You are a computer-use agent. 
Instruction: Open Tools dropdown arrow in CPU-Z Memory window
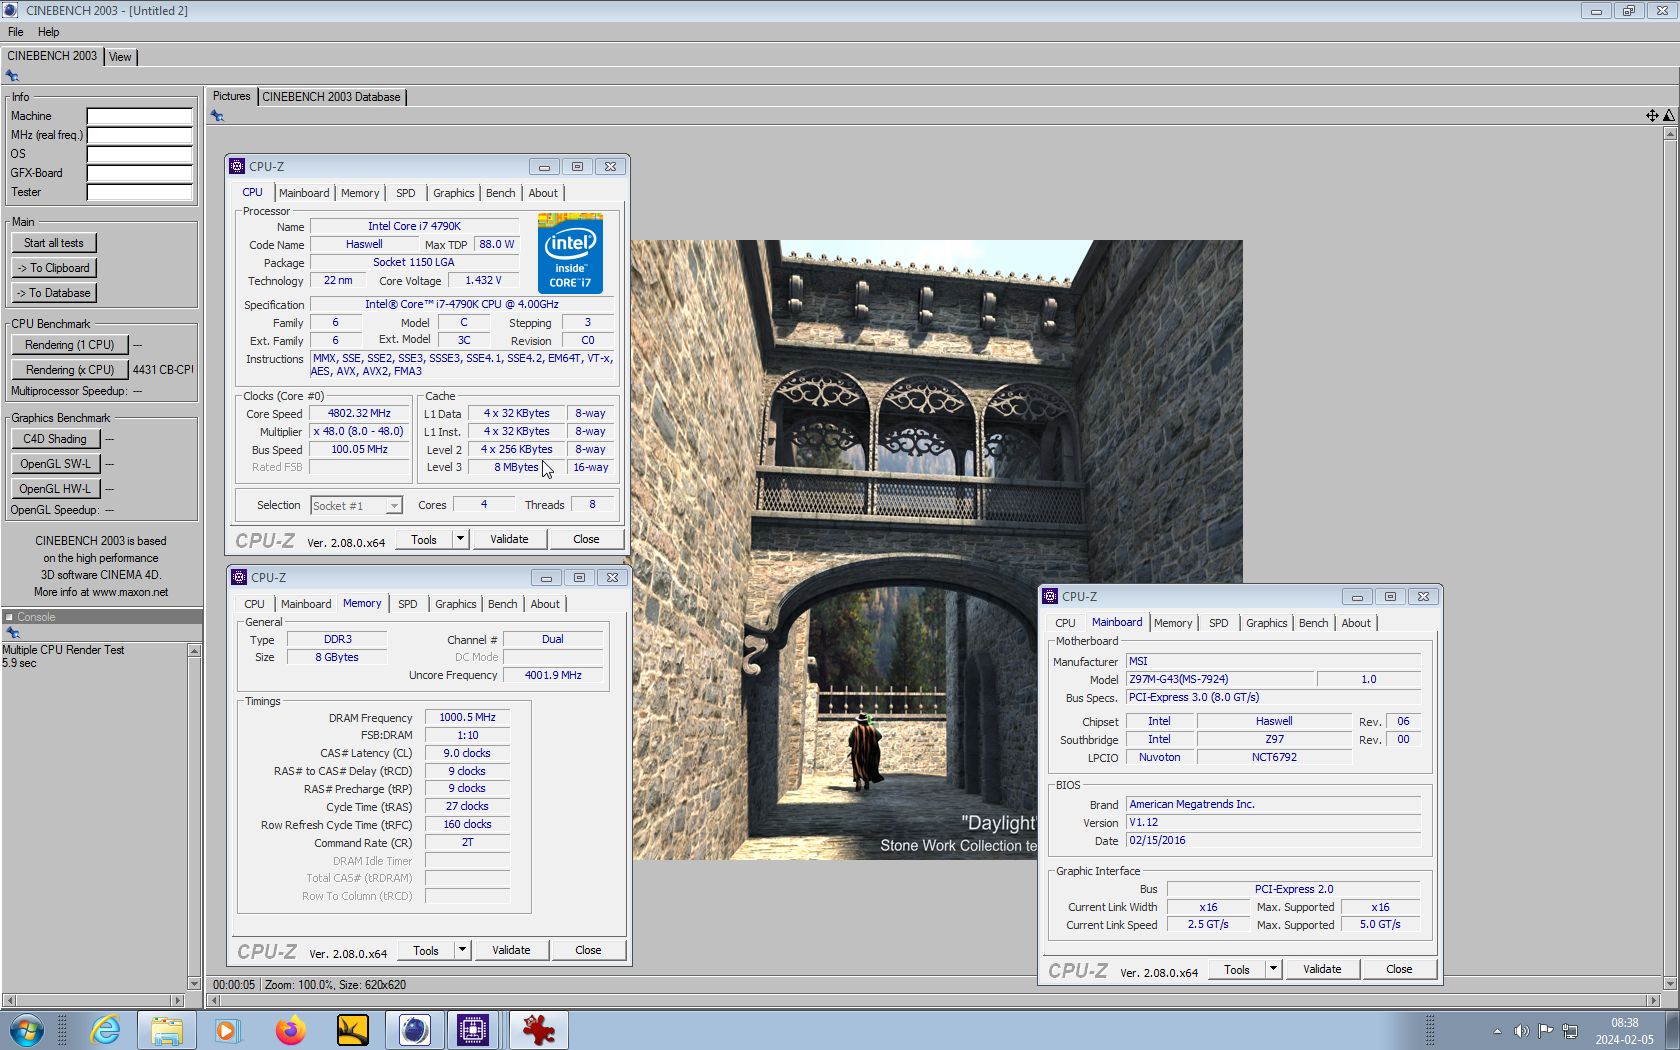pyautogui.click(x=462, y=950)
